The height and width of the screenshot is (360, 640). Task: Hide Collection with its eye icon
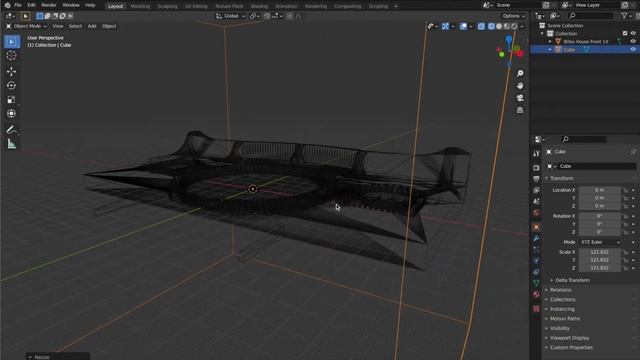click(633, 33)
